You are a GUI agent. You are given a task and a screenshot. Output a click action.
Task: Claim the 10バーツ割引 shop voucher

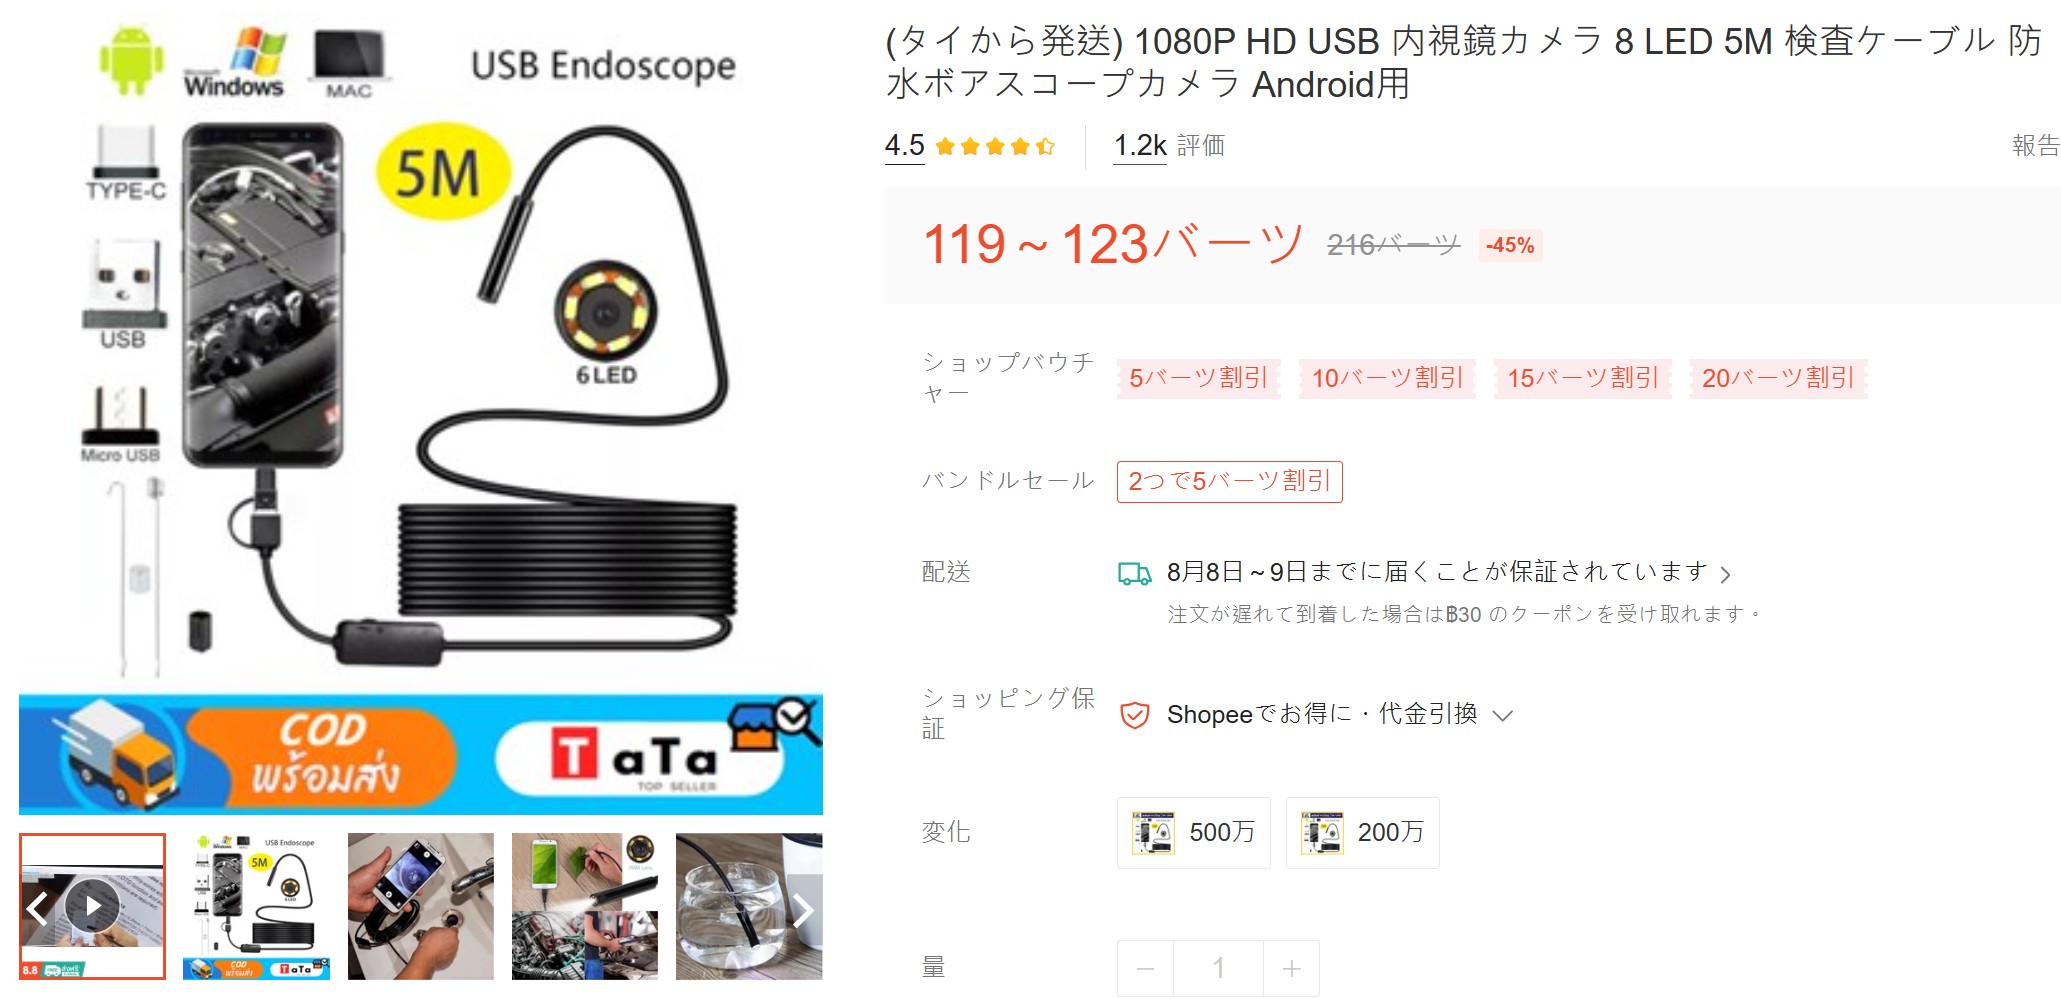[1387, 378]
